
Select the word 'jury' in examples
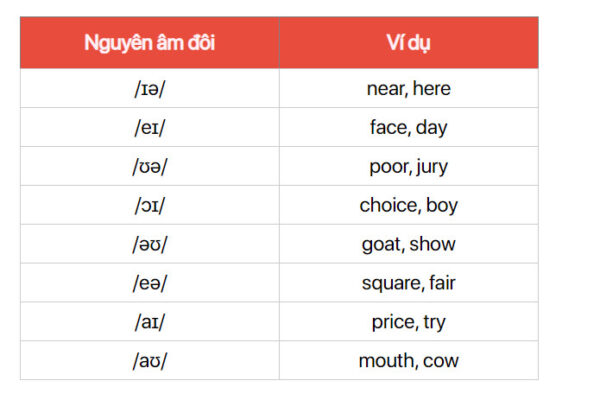coord(430,166)
